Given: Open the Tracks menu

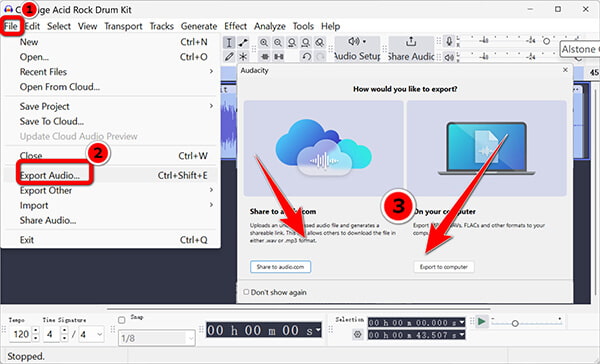Looking at the screenshot, I should pyautogui.click(x=161, y=26).
